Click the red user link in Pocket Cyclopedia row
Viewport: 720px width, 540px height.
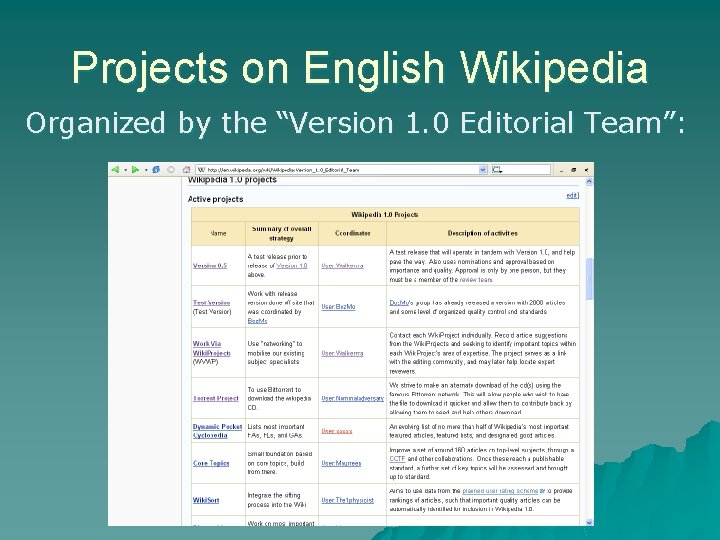point(337,431)
